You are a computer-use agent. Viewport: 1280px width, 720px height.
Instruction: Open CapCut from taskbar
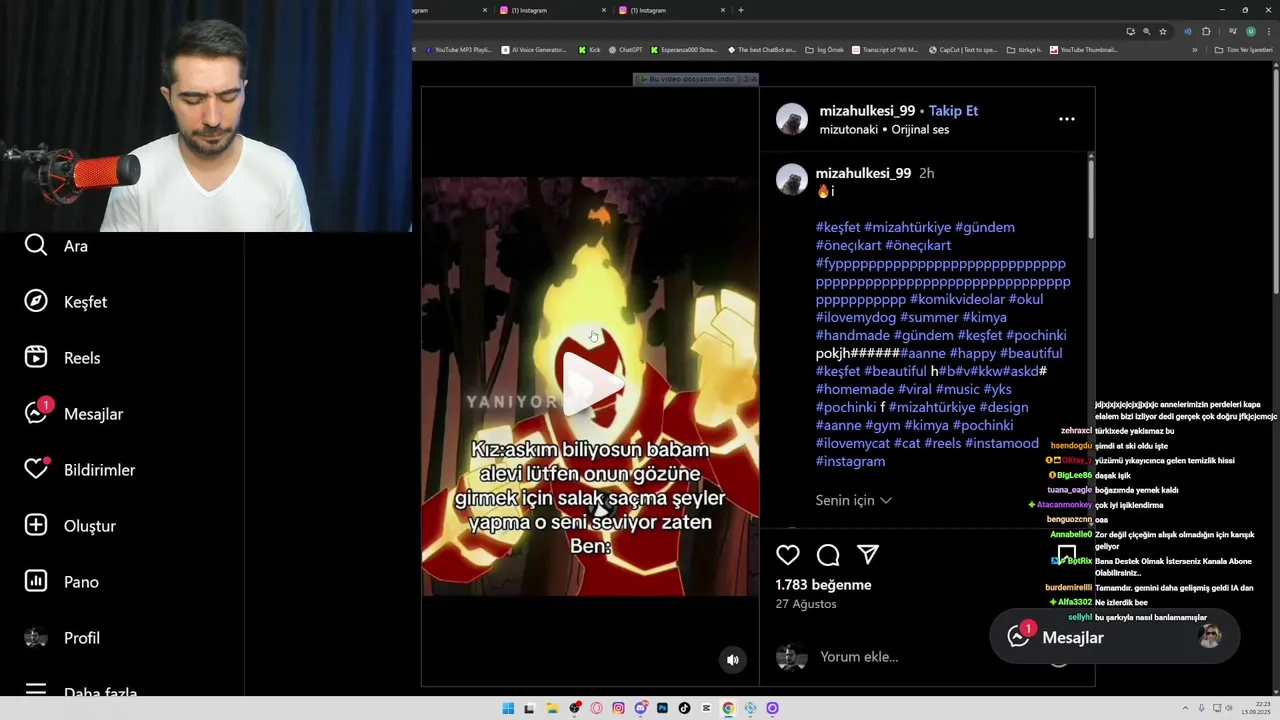(x=706, y=708)
